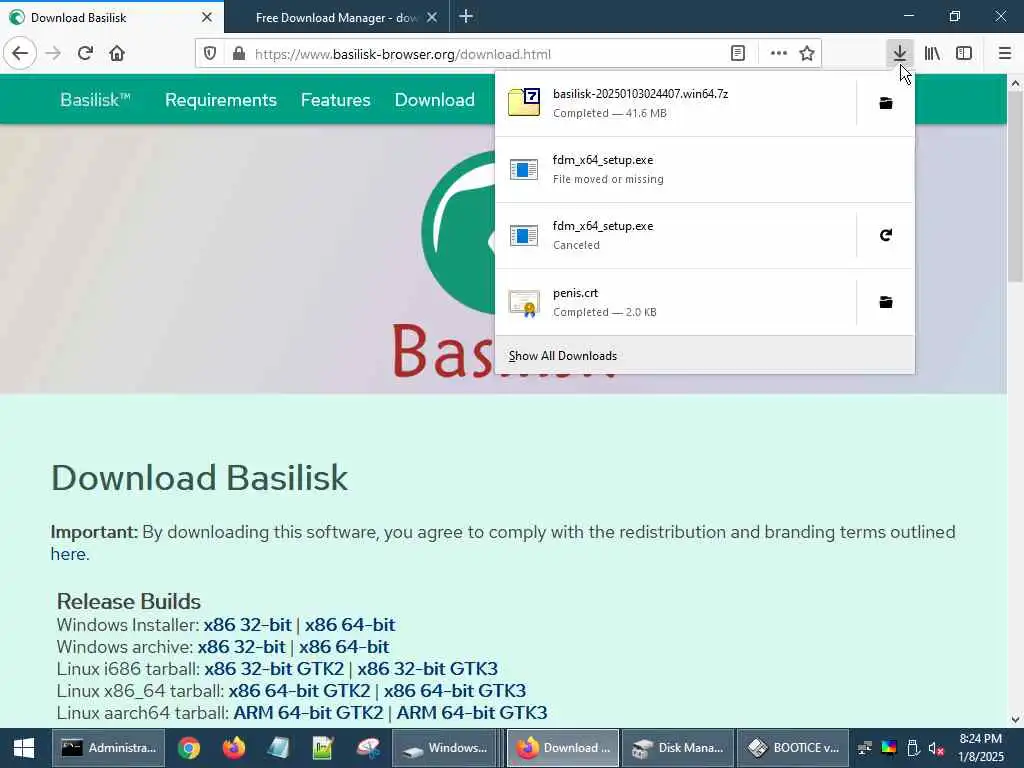Image resolution: width=1024 pixels, height=768 pixels.
Task: Open page actions three-dot menu
Action: click(778, 54)
